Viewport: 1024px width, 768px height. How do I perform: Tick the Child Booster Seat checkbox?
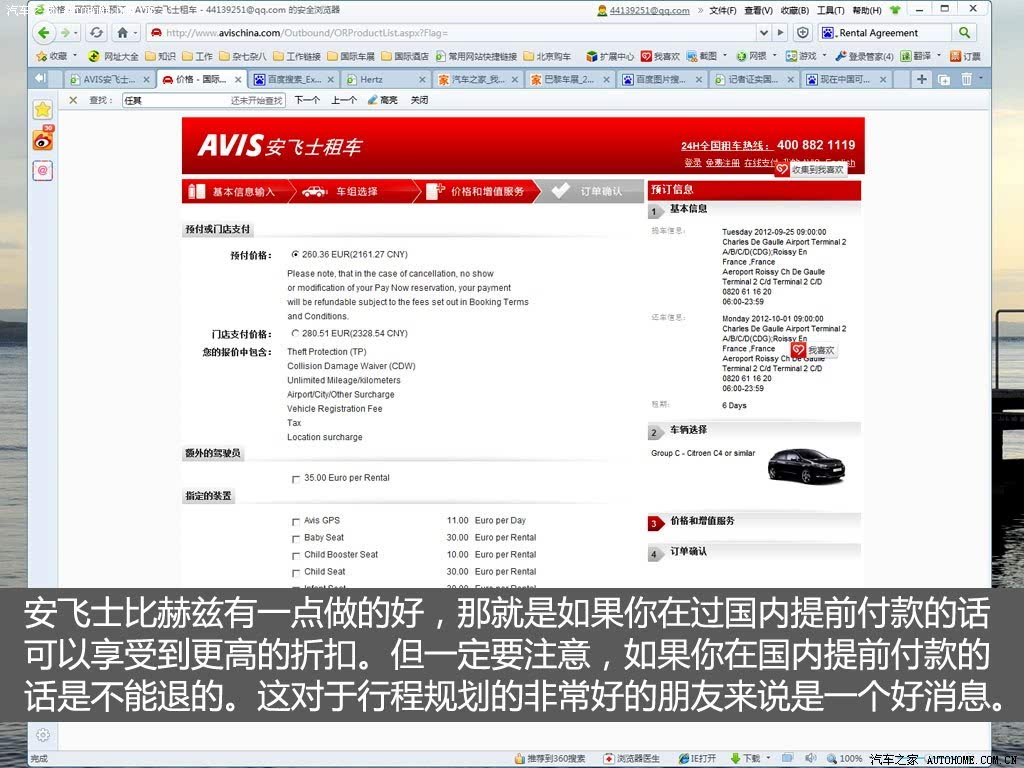click(x=296, y=556)
